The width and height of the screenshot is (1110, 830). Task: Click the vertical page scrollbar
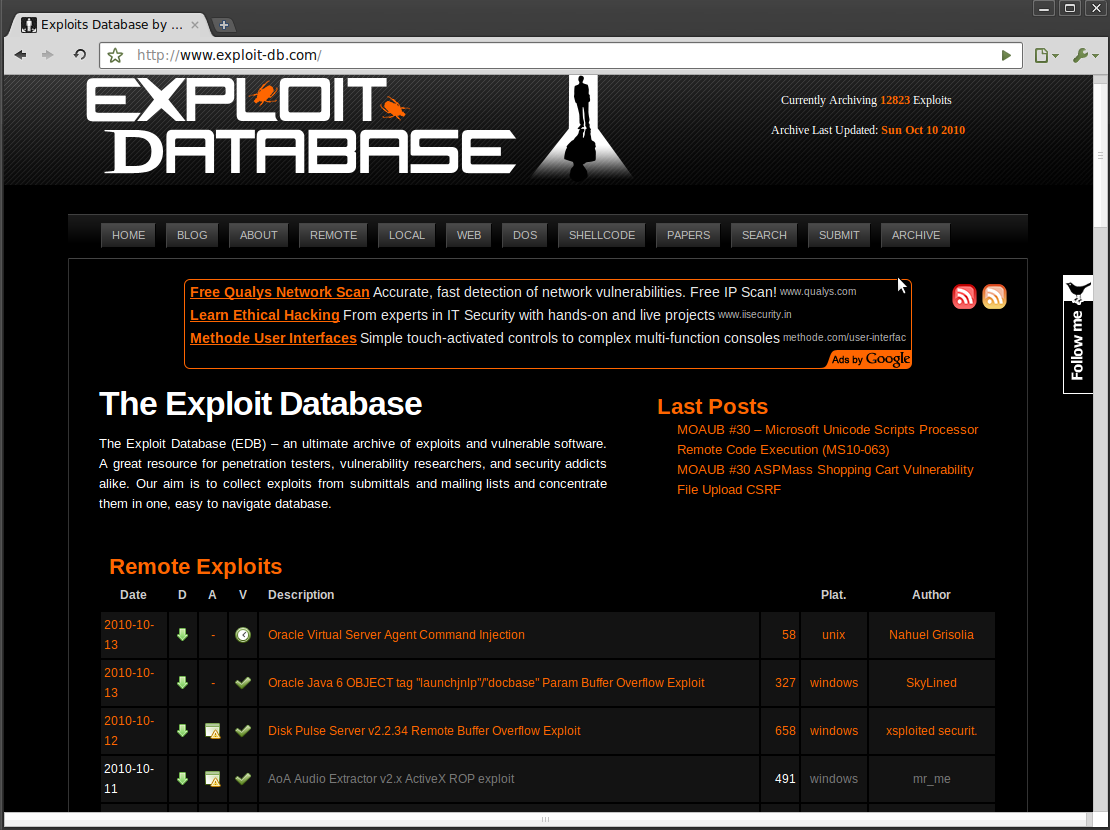(x=1100, y=156)
